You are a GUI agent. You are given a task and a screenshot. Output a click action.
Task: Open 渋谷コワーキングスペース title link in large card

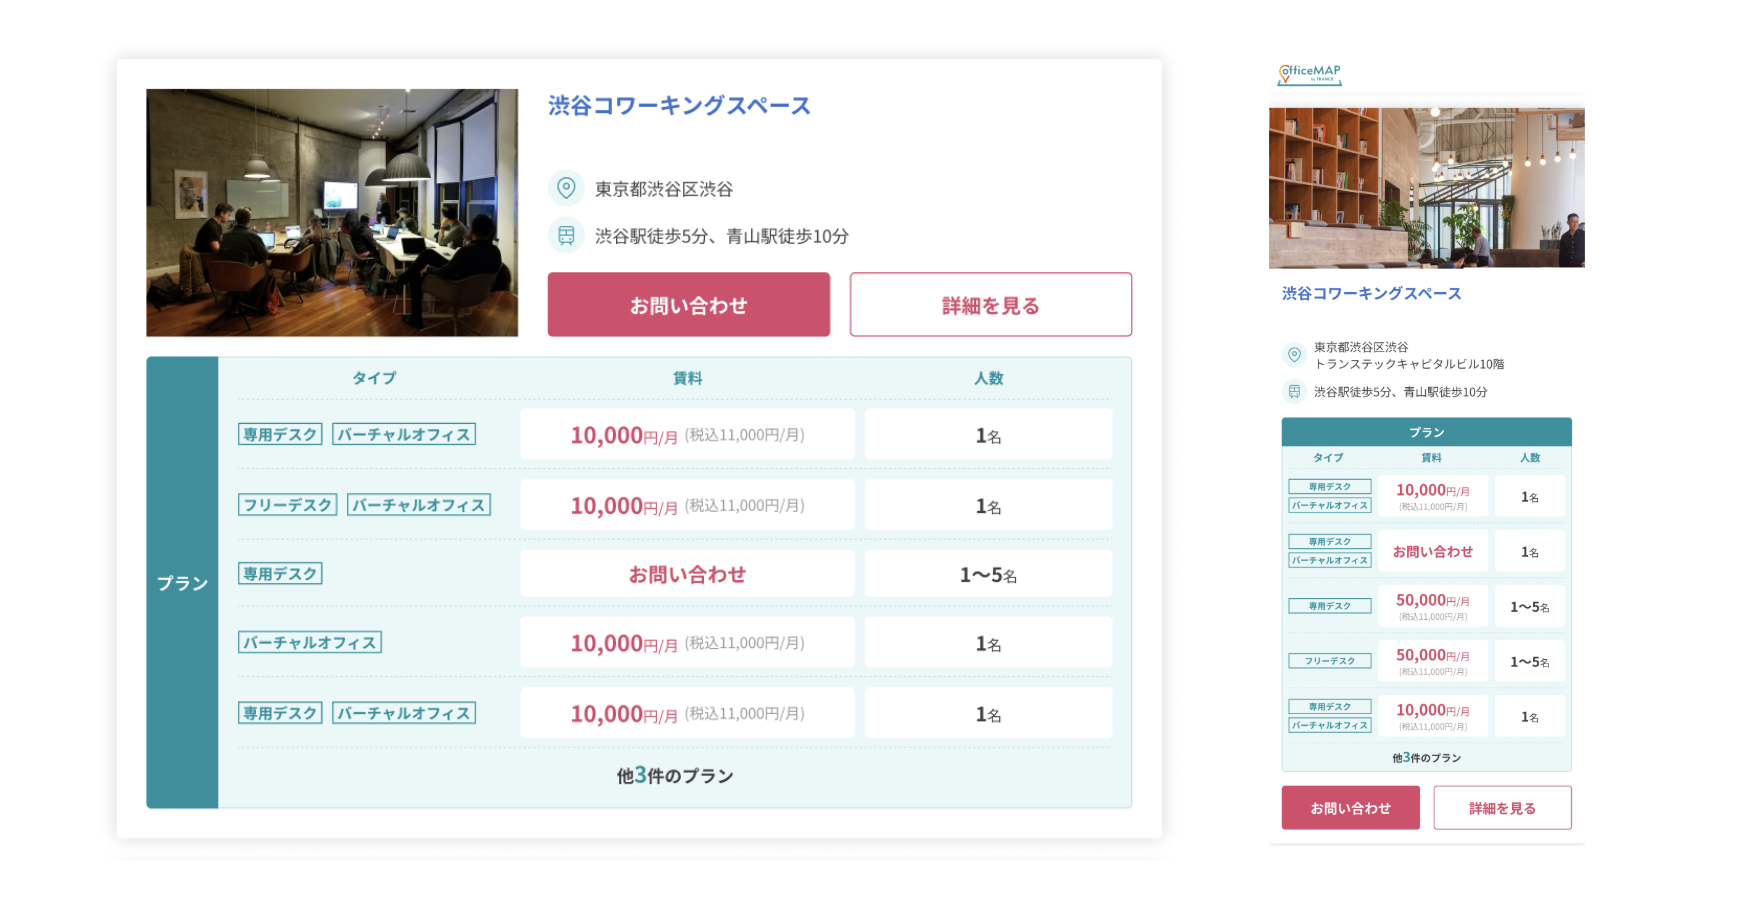[x=679, y=106]
